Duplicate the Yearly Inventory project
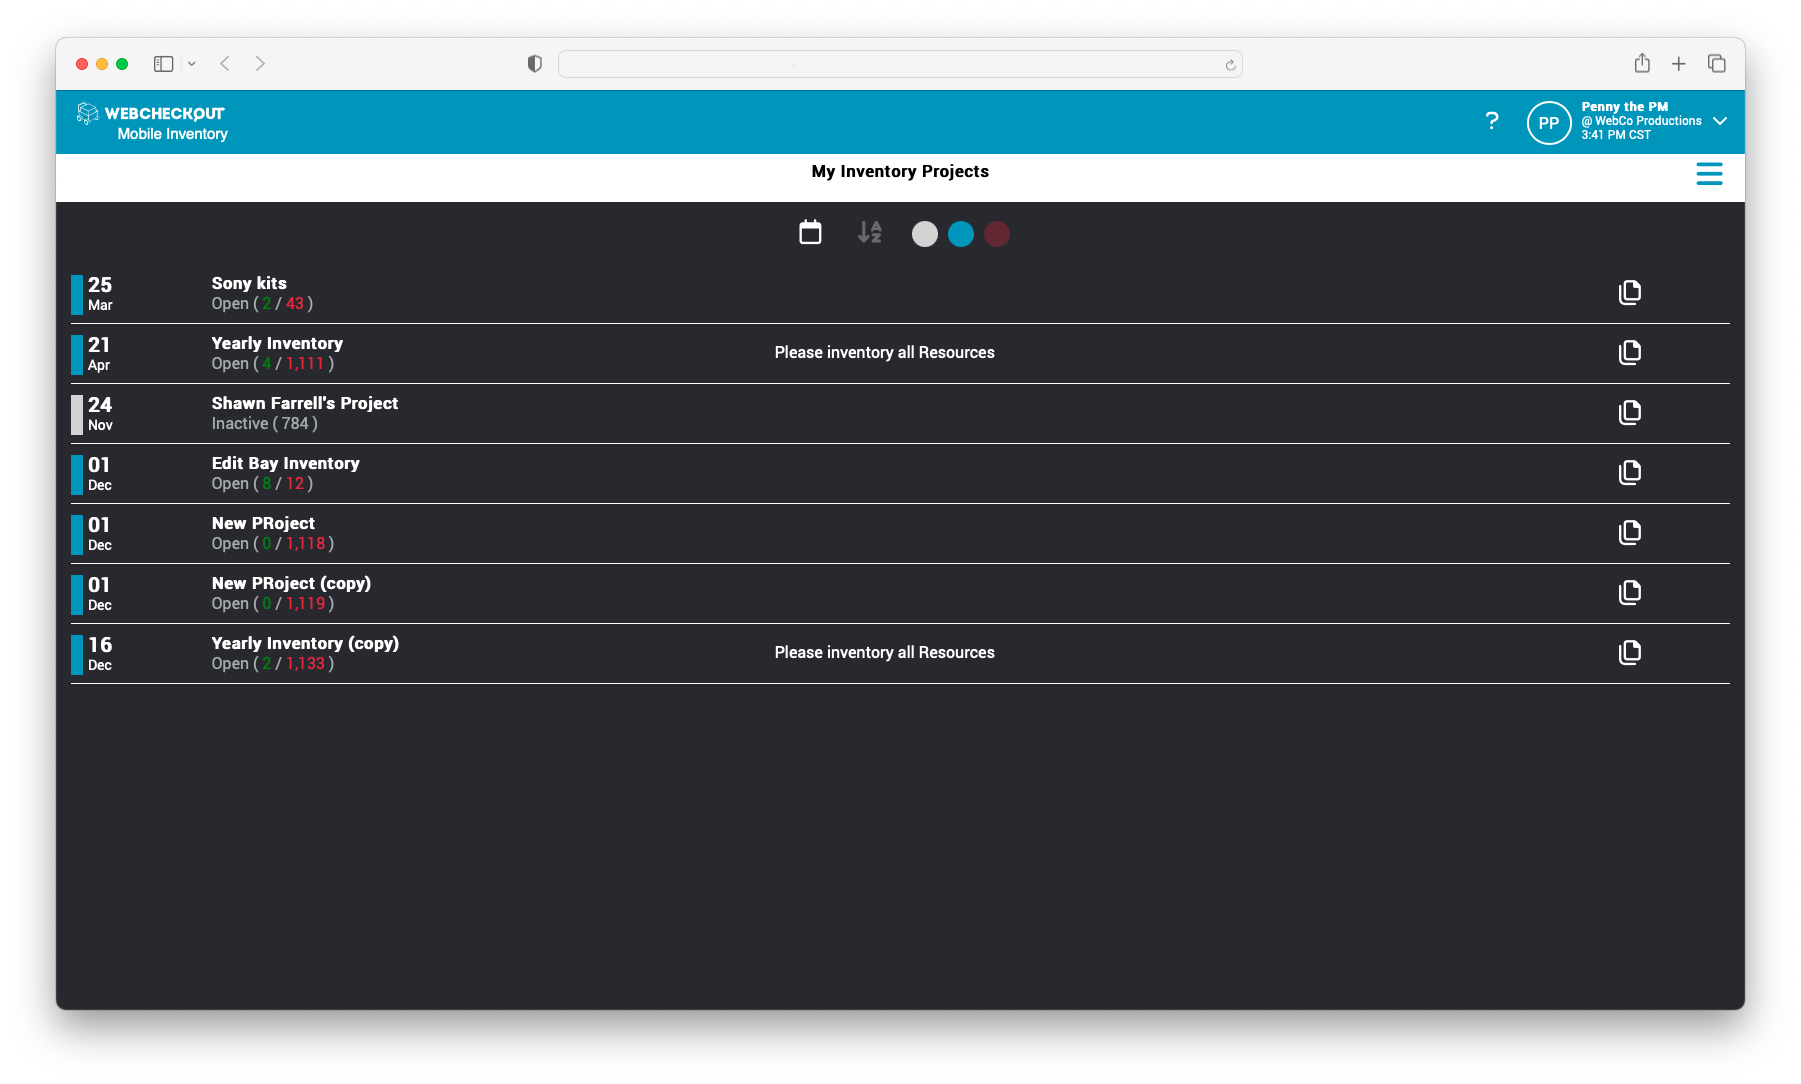Screen dimensions: 1801x1084 1630,352
